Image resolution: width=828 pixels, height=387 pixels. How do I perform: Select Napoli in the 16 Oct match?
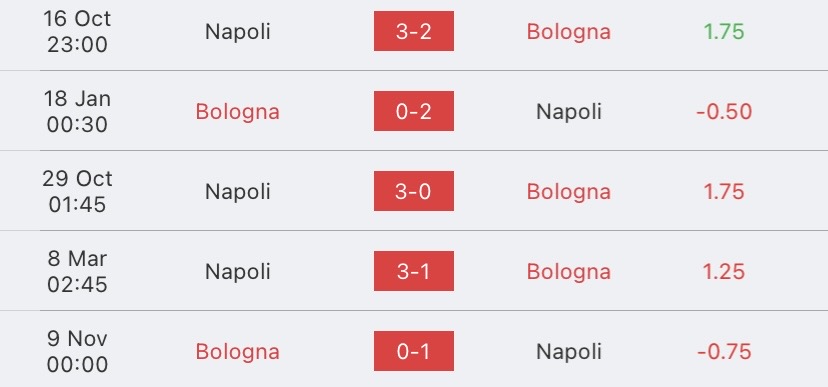(238, 32)
